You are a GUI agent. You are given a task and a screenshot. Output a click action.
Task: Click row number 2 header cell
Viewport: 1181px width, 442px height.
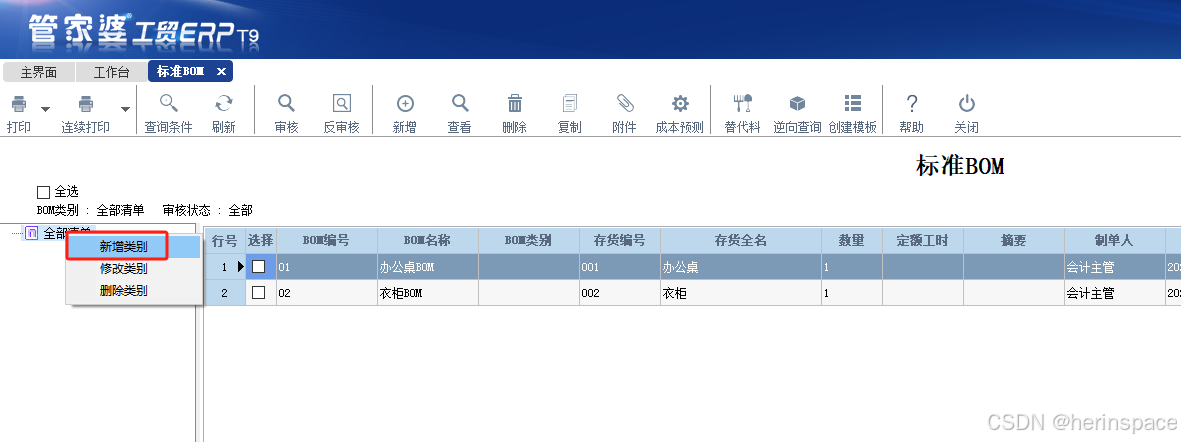224,293
